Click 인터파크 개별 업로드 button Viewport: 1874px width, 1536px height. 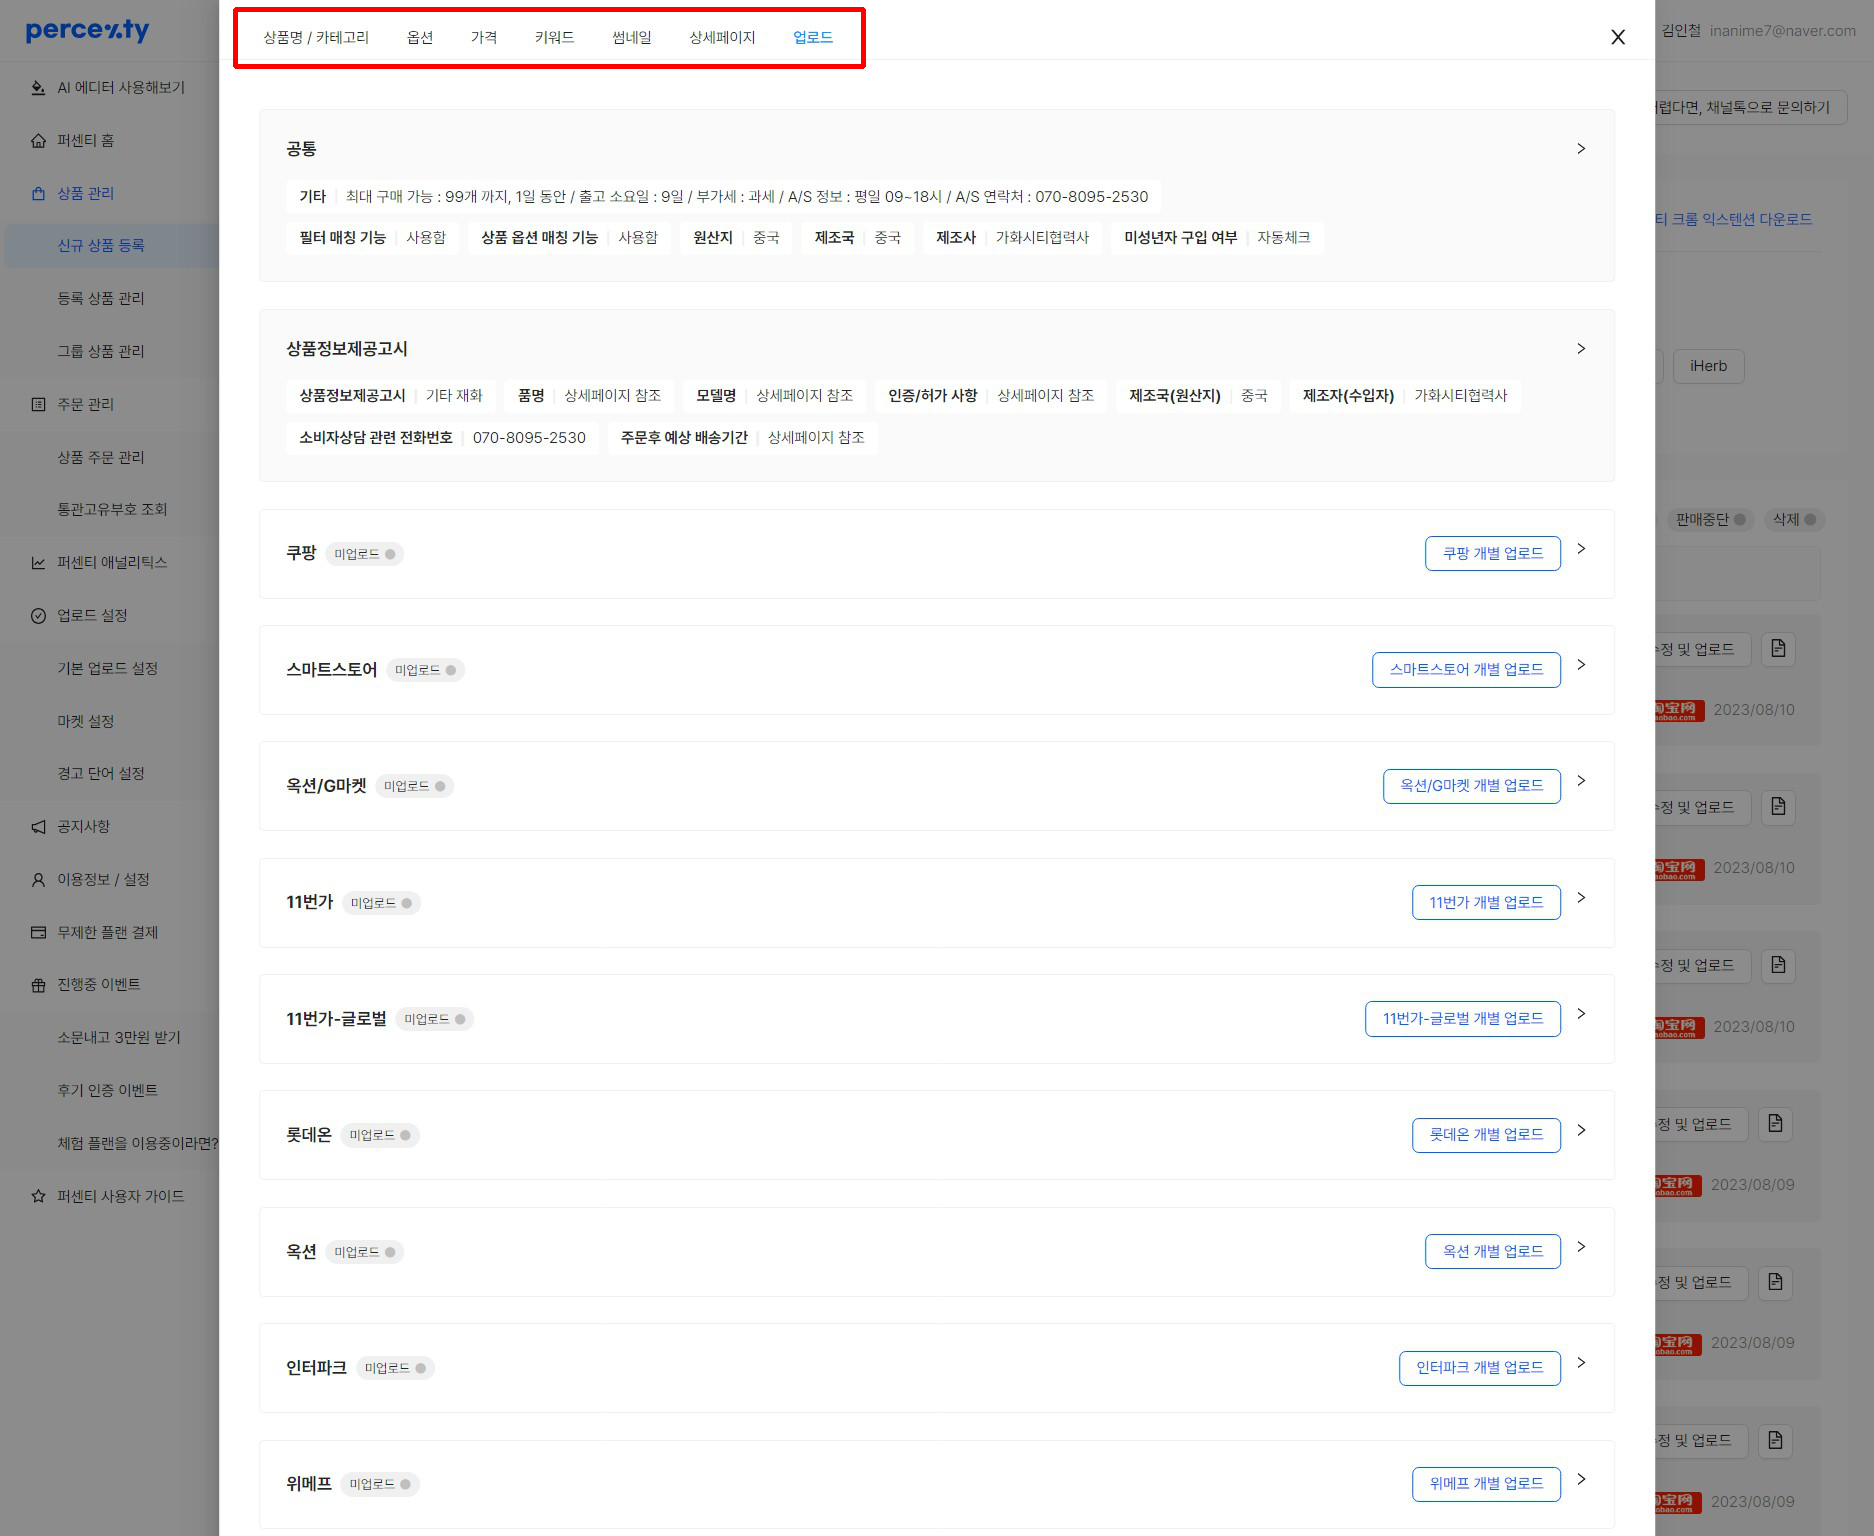tap(1480, 1368)
